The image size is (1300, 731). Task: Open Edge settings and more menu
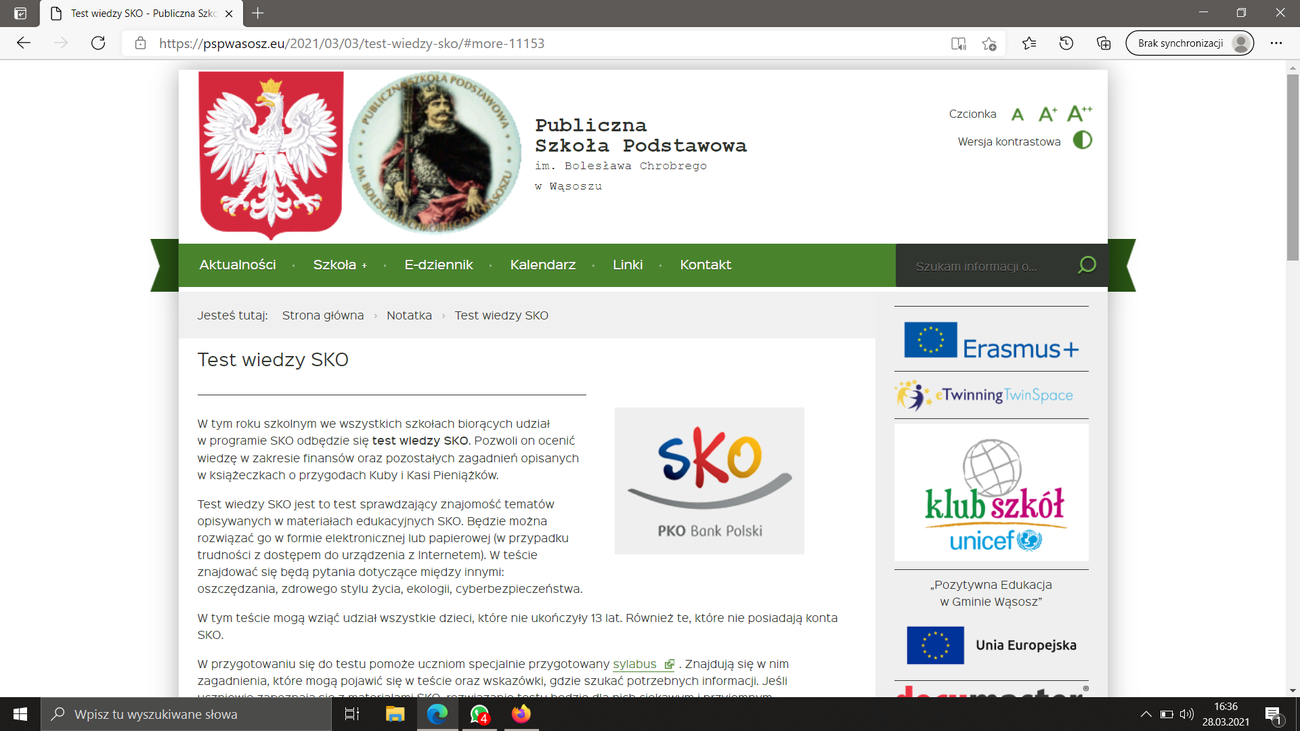pyautogui.click(x=1276, y=43)
